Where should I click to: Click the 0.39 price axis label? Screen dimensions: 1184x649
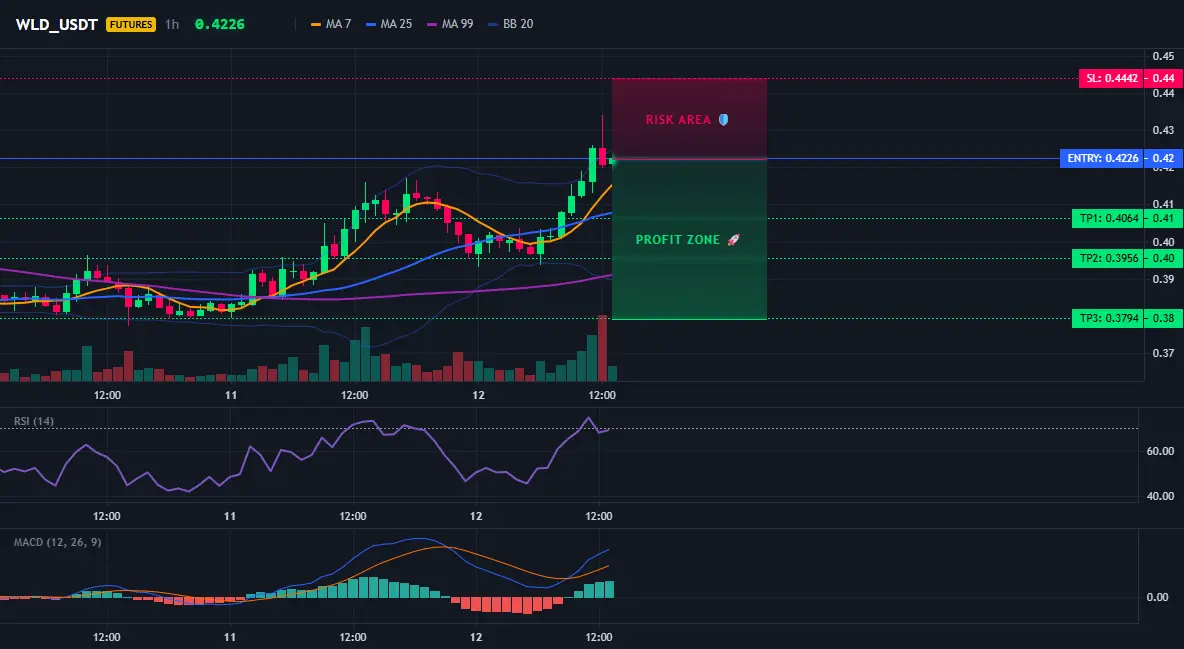(x=1163, y=279)
